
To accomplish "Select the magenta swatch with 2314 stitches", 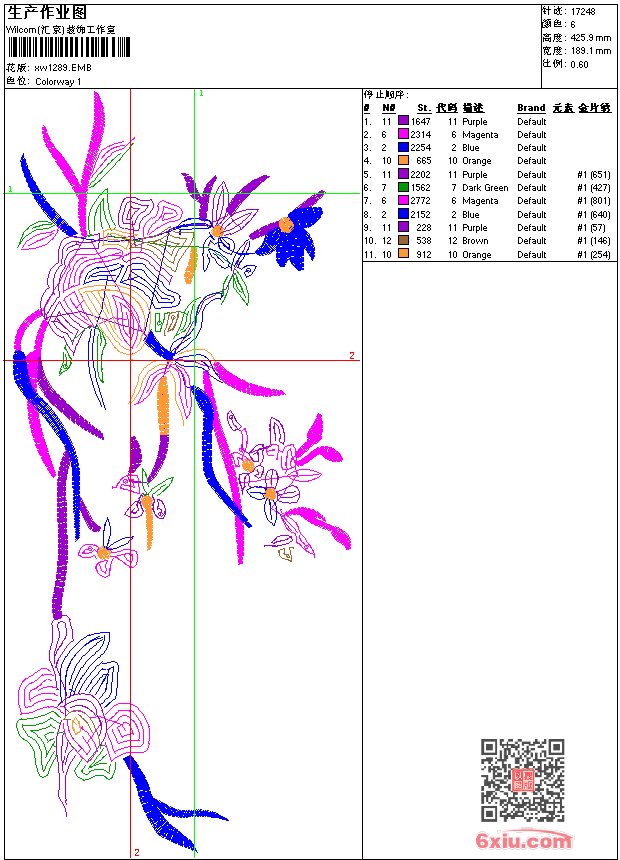I will tap(404, 134).
